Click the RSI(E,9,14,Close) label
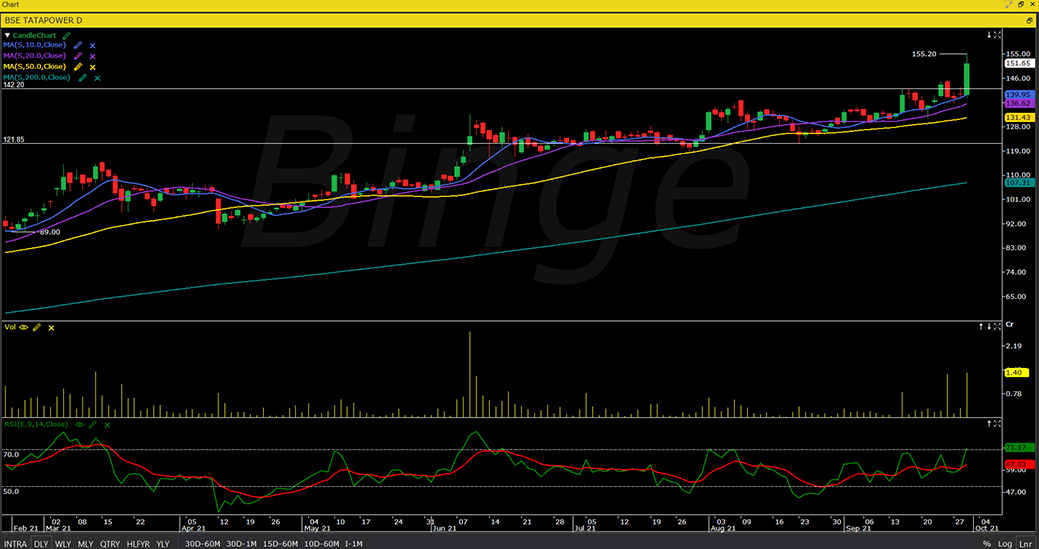This screenshot has height=549, width=1039. click(36, 424)
